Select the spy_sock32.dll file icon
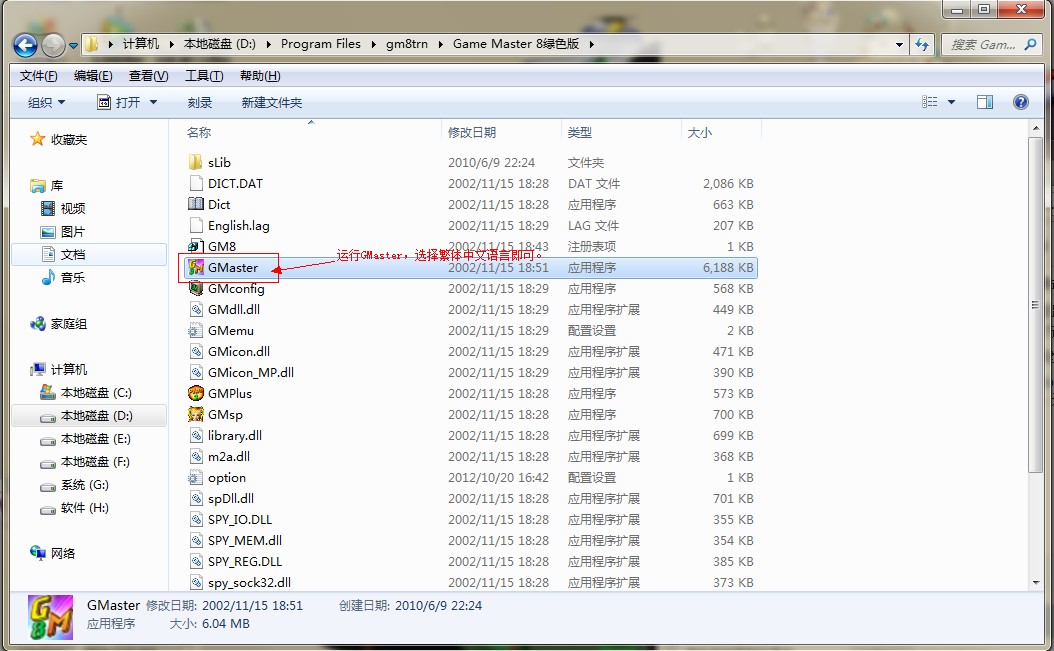Viewport: 1054px width, 651px height. pyautogui.click(x=196, y=582)
